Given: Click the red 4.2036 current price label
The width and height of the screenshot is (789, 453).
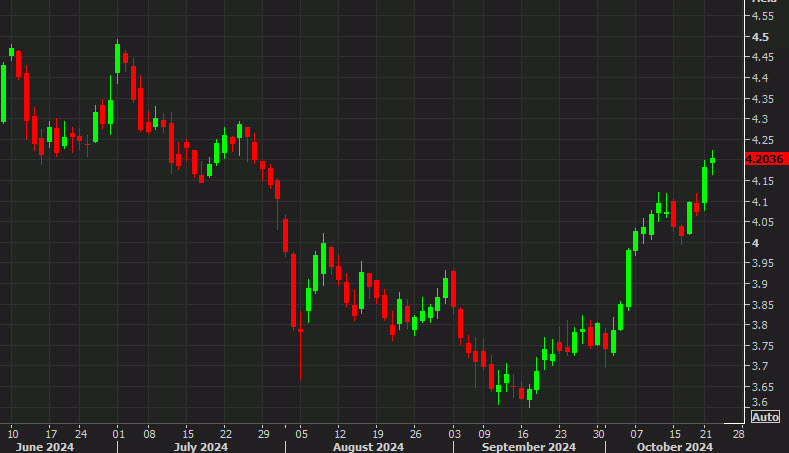Looking at the screenshot, I should (x=766, y=159).
